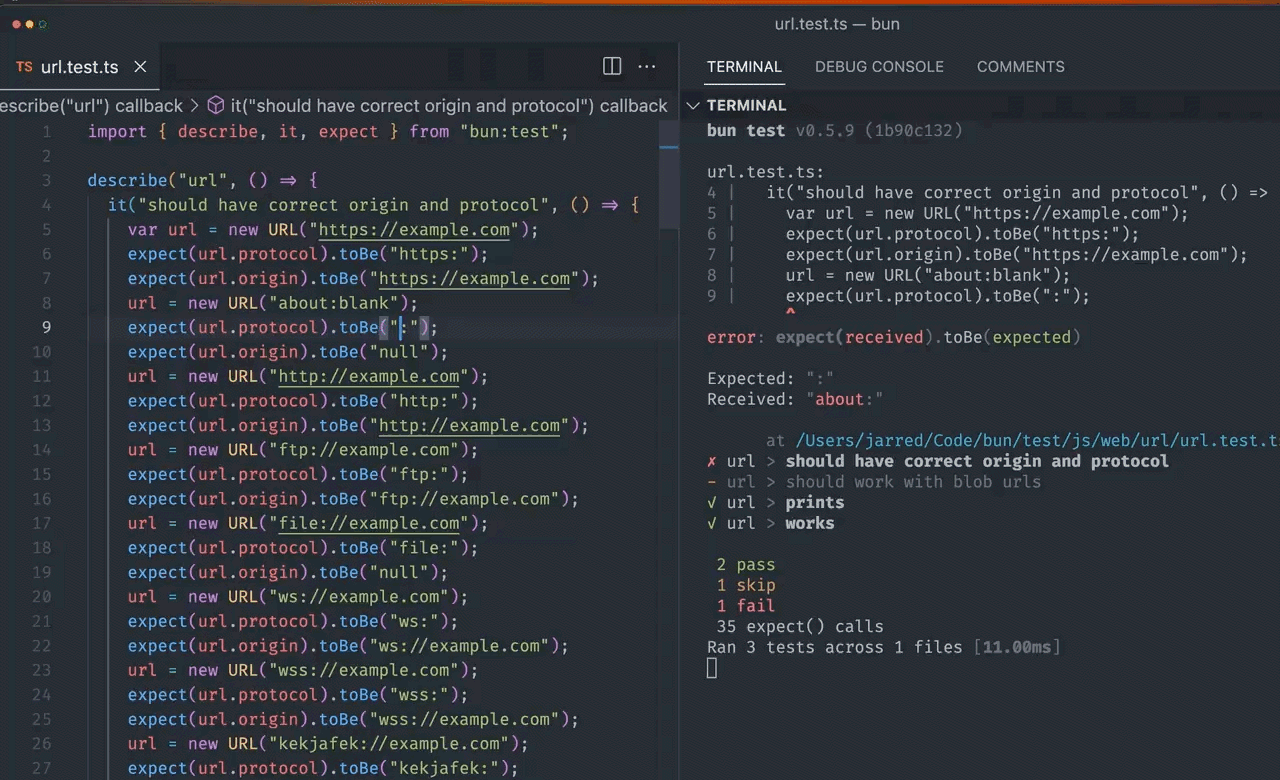Open the editor more actions ellipsis menu

[x=647, y=67]
